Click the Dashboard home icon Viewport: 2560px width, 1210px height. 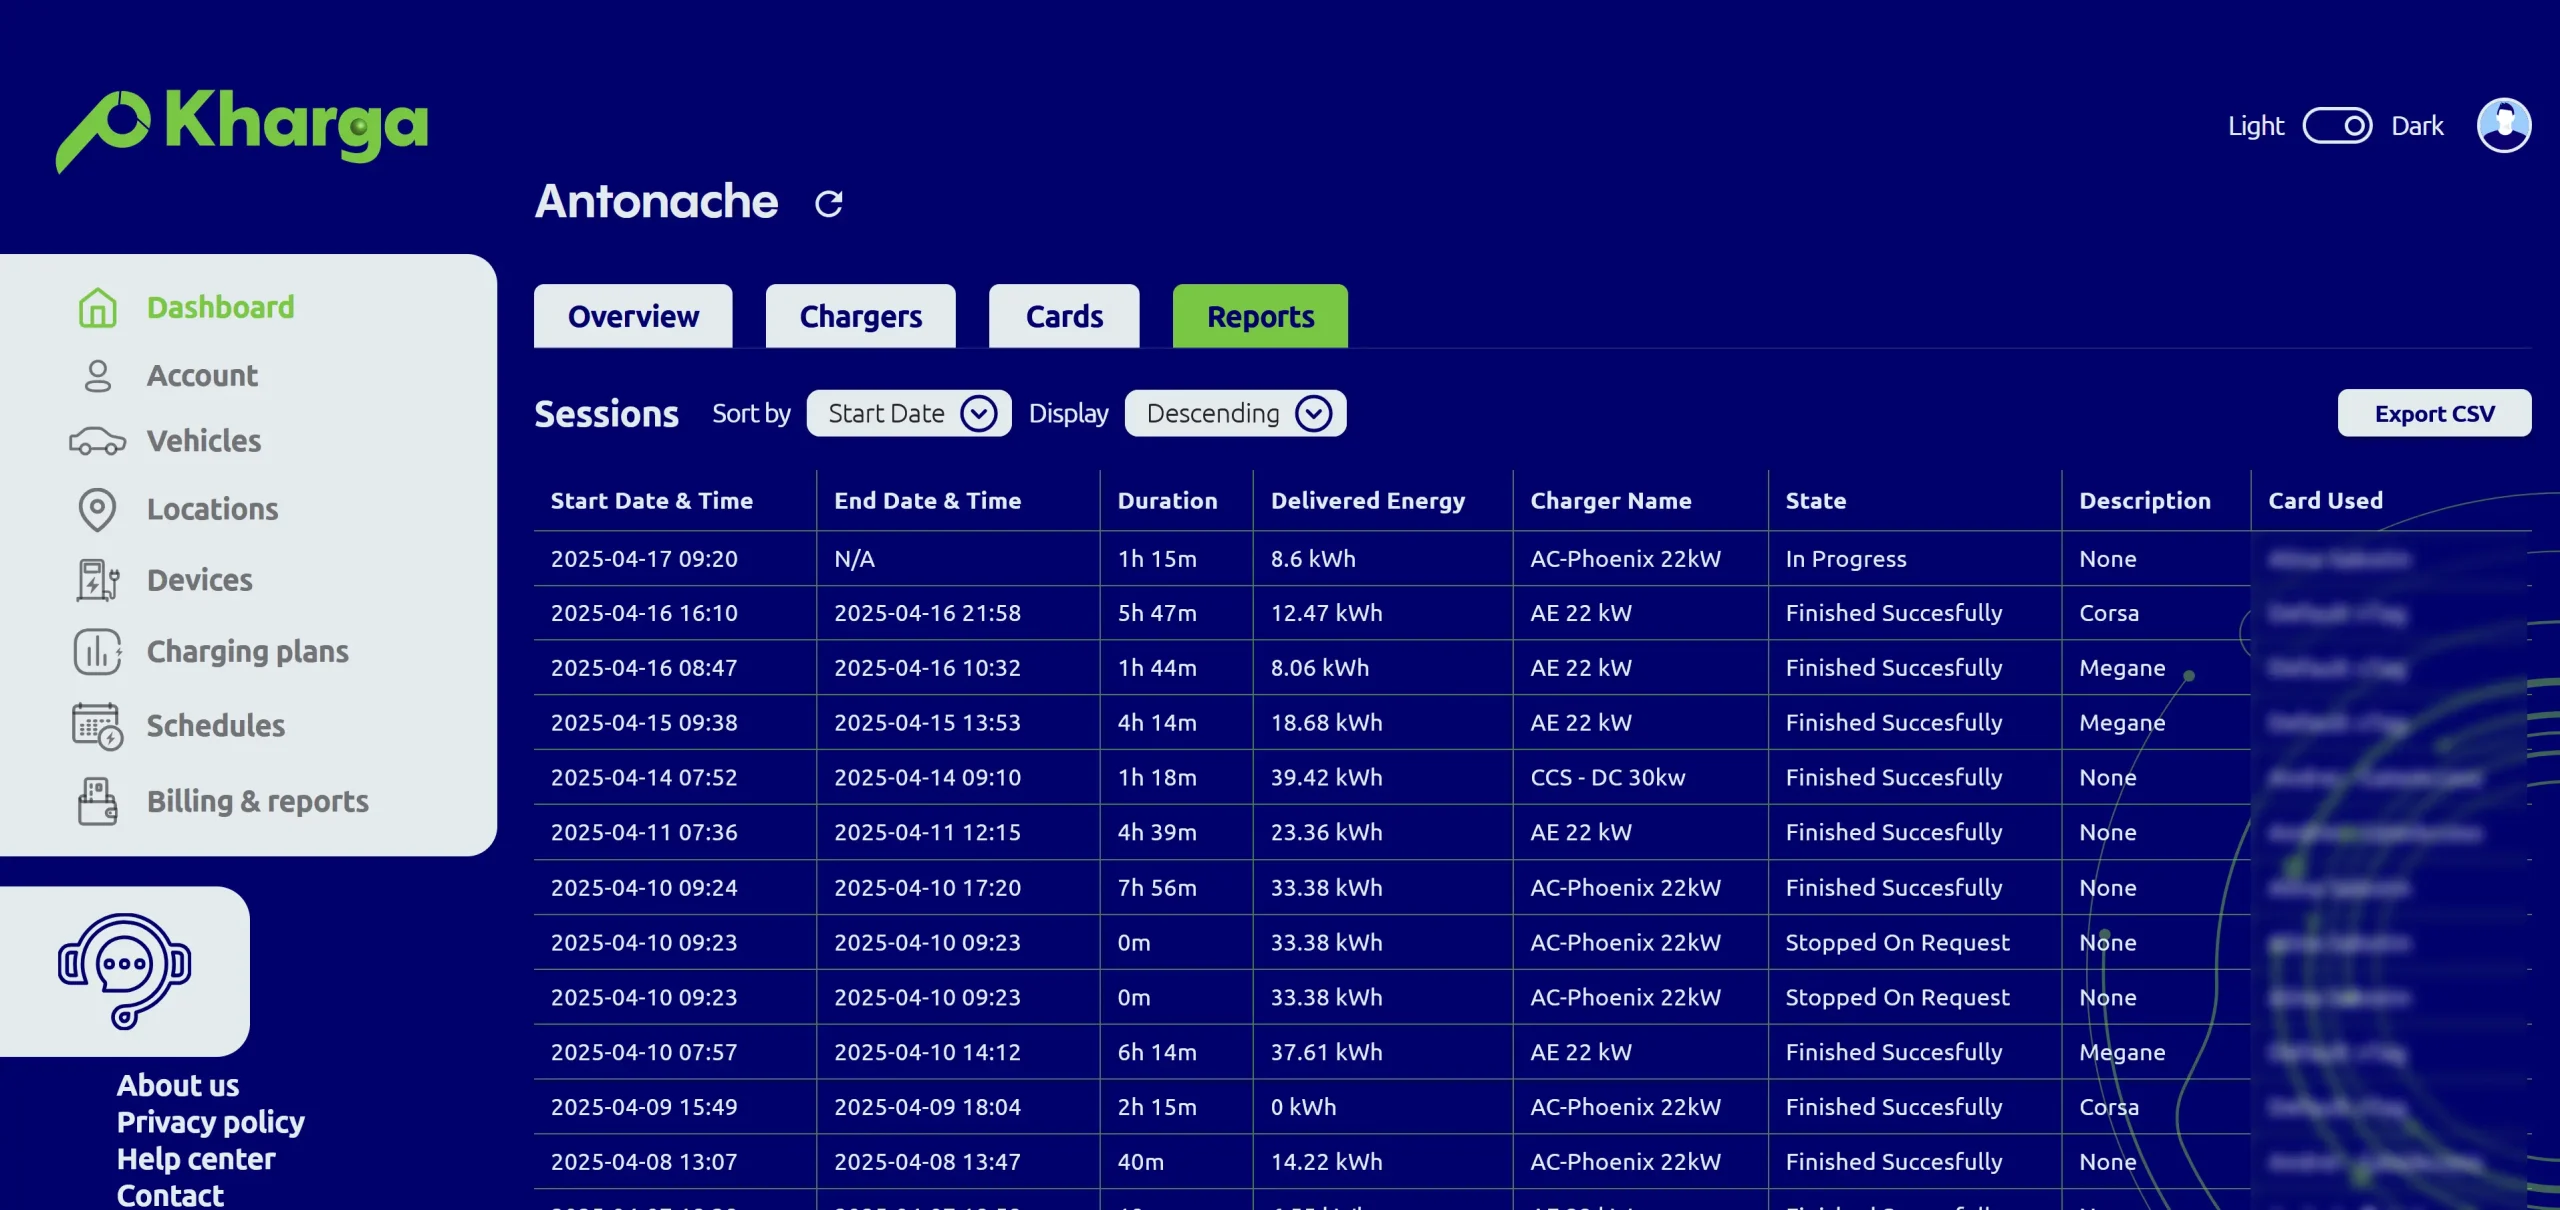97,308
